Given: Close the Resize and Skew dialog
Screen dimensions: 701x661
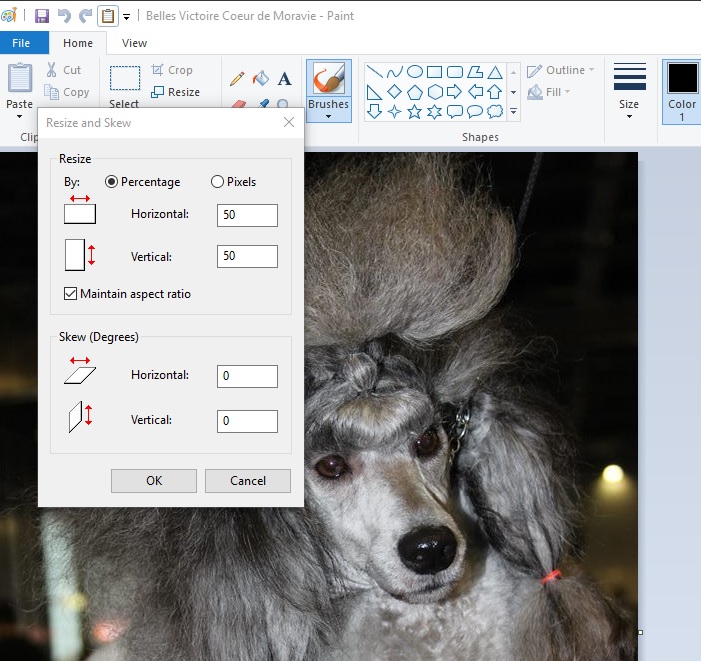Looking at the screenshot, I should pos(289,122).
